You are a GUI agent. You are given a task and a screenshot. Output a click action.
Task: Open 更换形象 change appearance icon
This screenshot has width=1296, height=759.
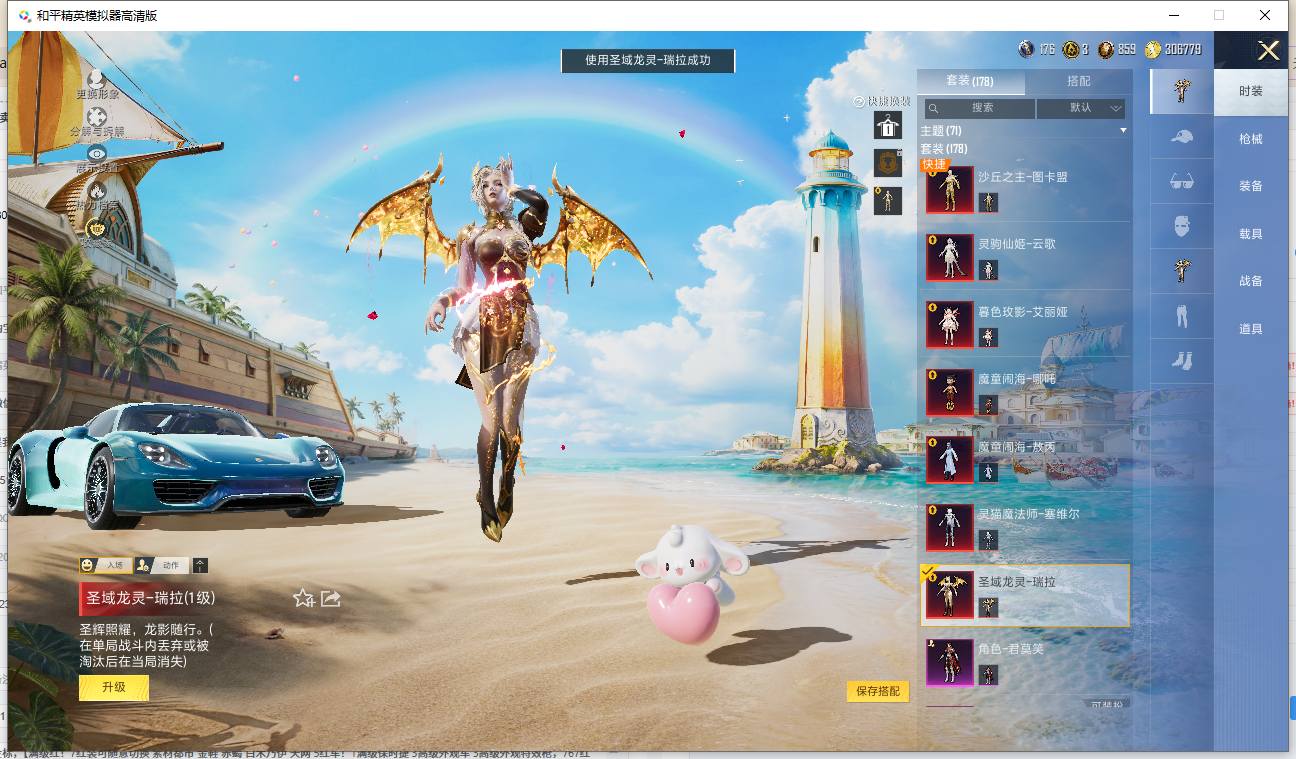pos(97,78)
